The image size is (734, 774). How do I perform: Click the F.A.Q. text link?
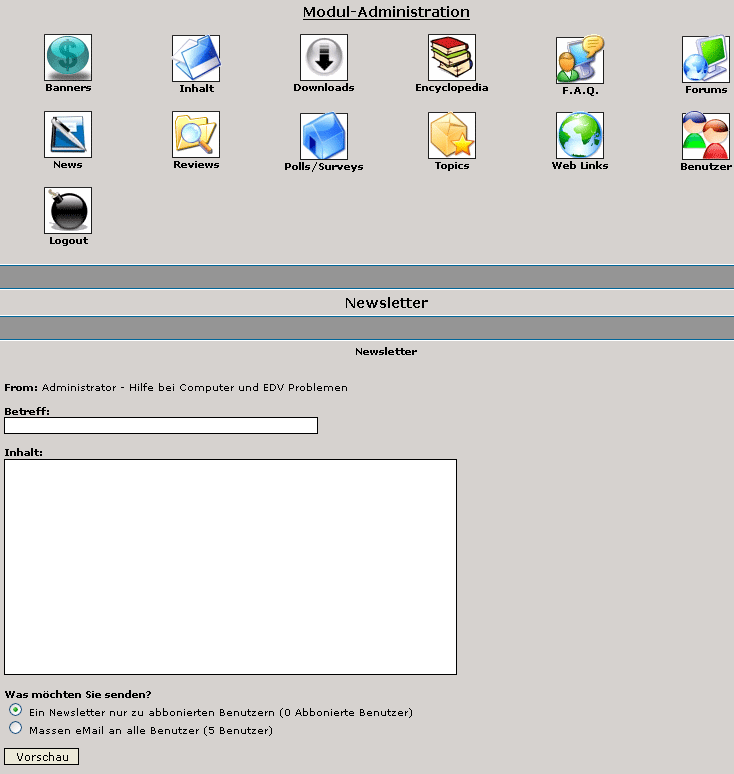[580, 91]
